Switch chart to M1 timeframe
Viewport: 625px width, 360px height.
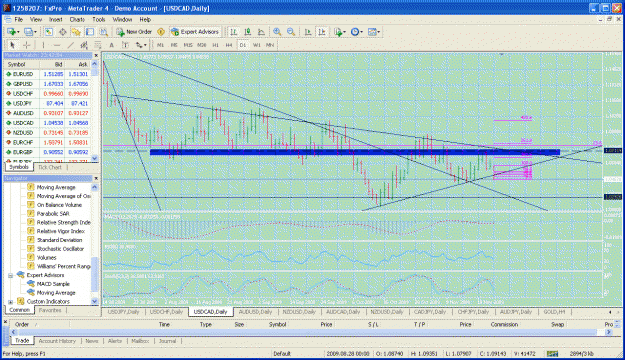coord(160,45)
